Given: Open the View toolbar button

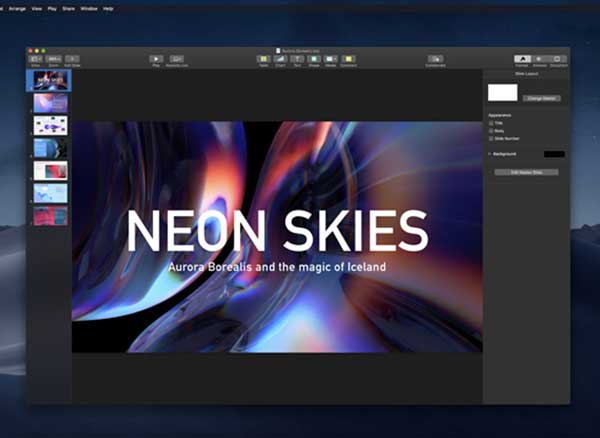Looking at the screenshot, I should point(35,59).
